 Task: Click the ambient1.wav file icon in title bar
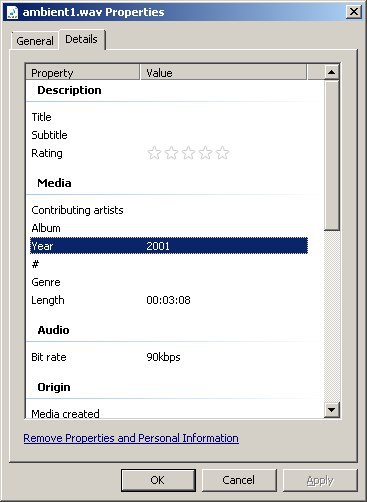point(12,12)
